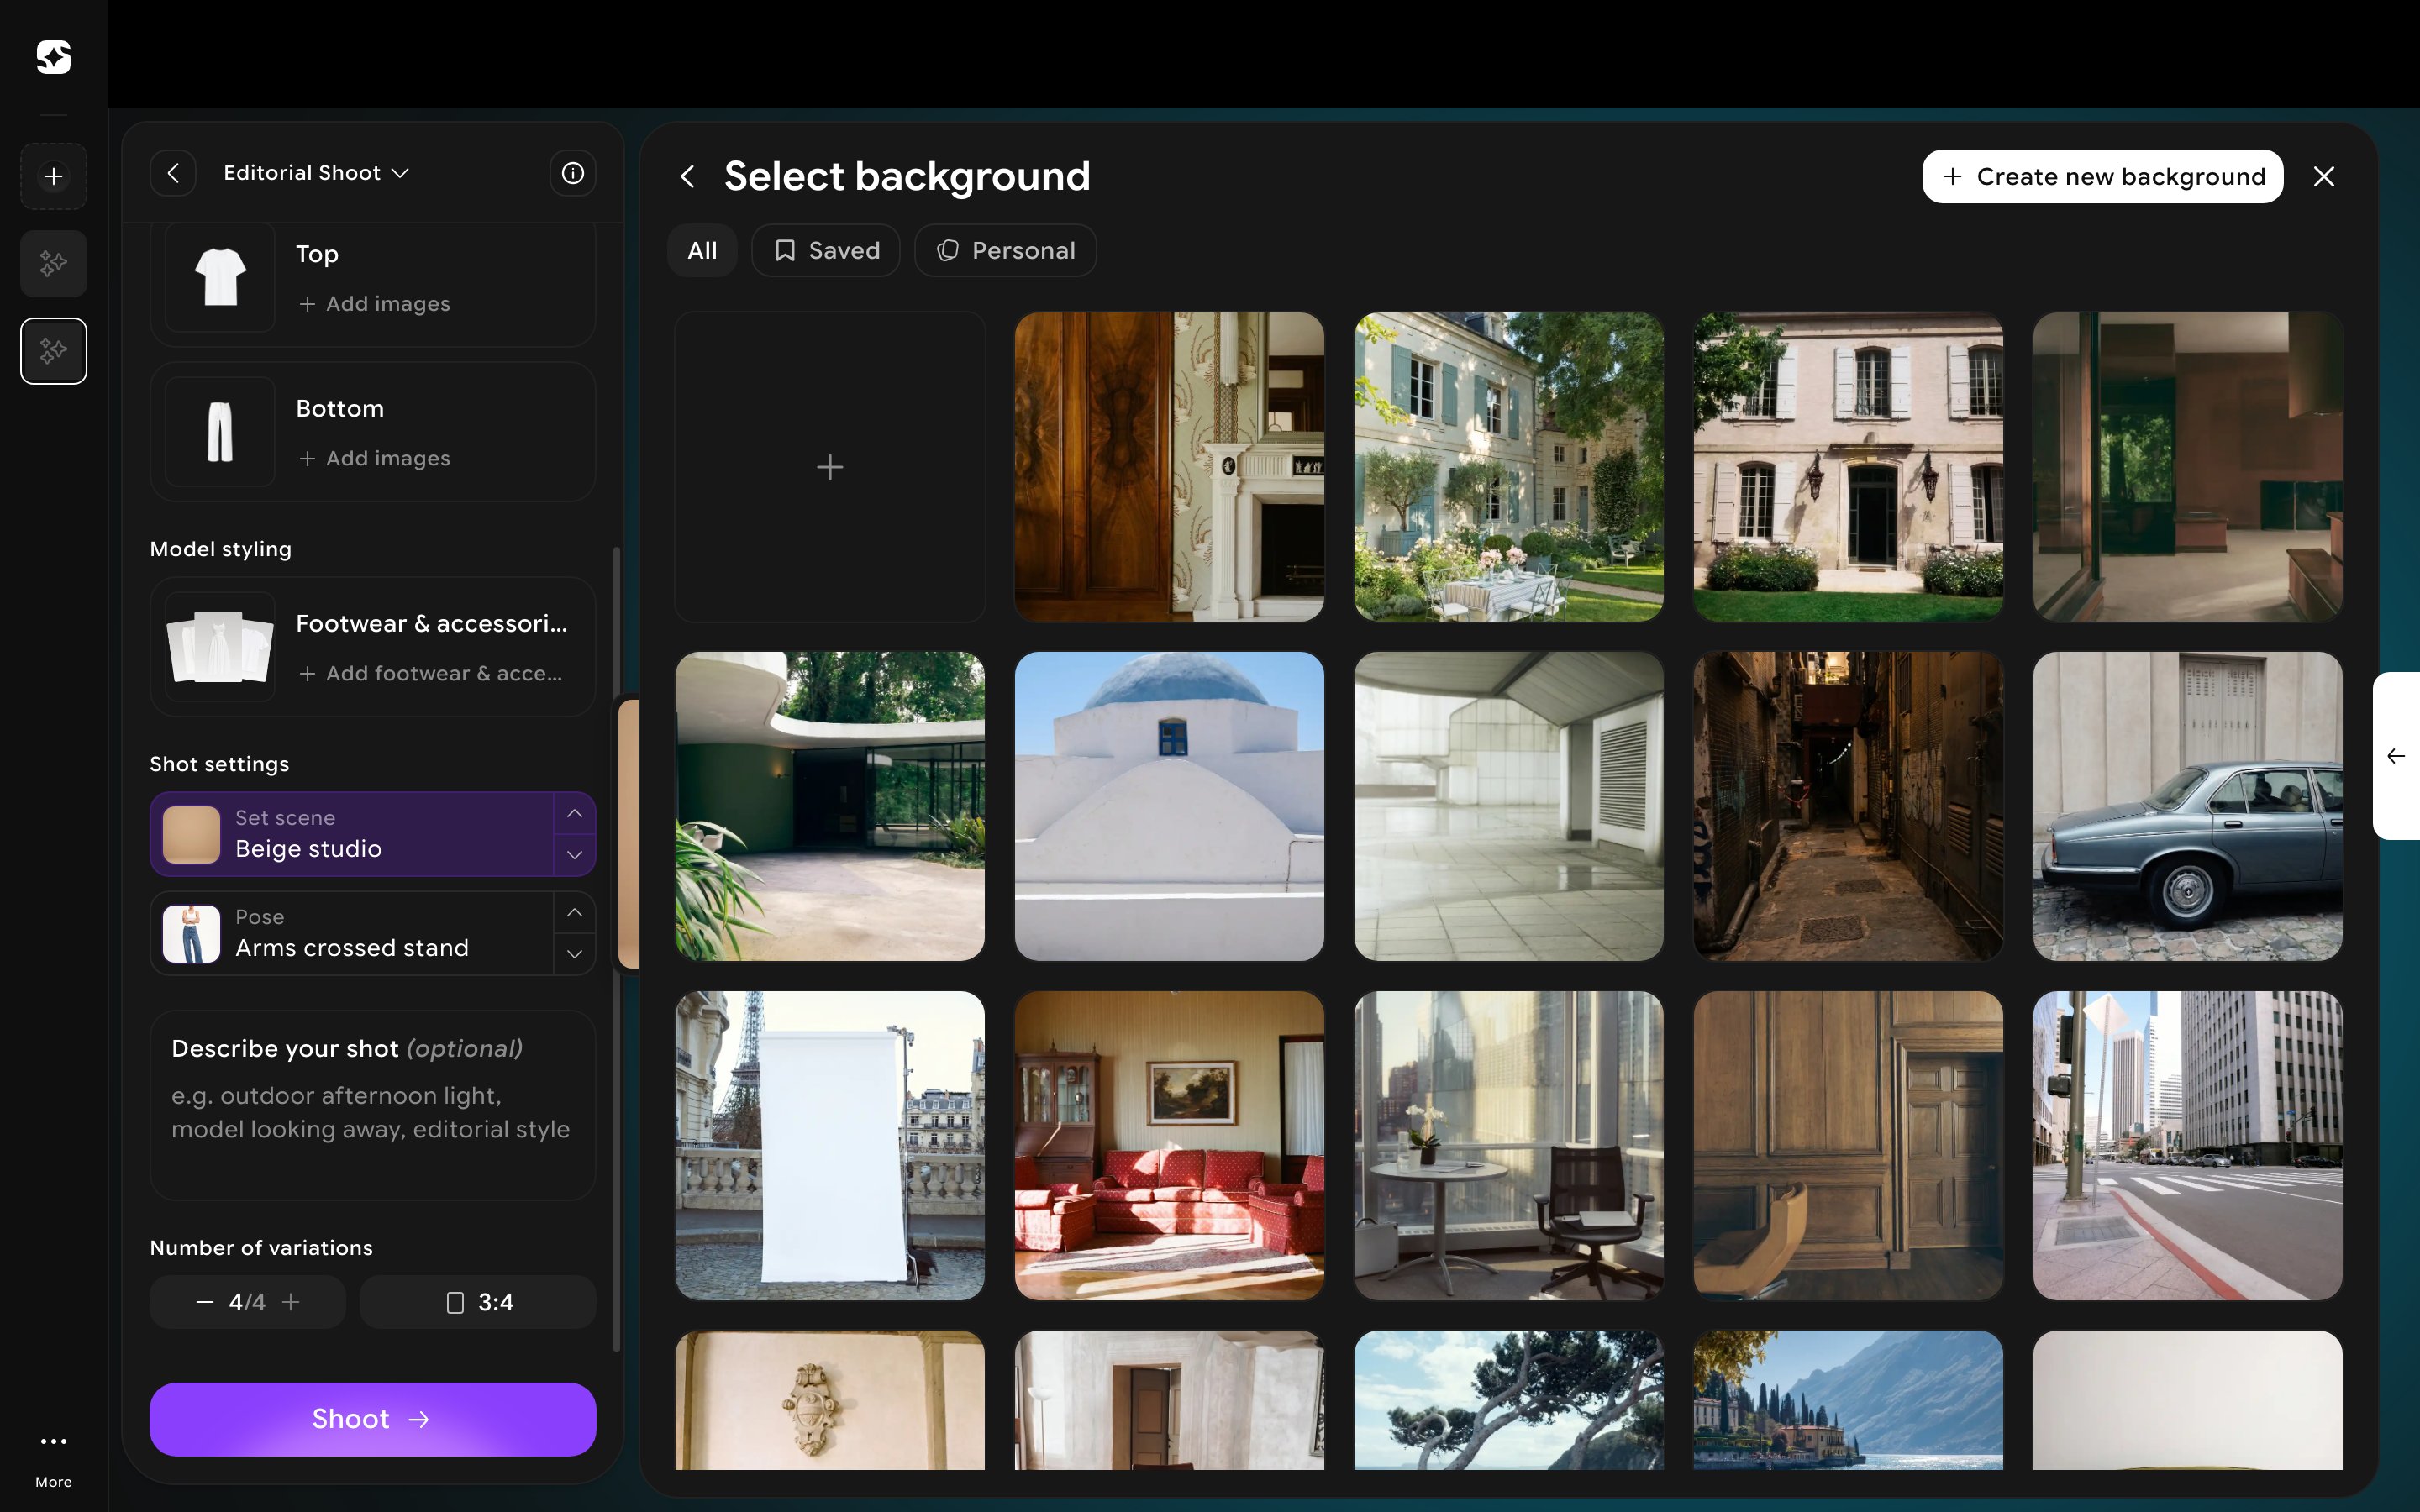Screen dimensions: 2420x1512
Task: Click the Footwear & accessories title text
Action: coord(431,624)
